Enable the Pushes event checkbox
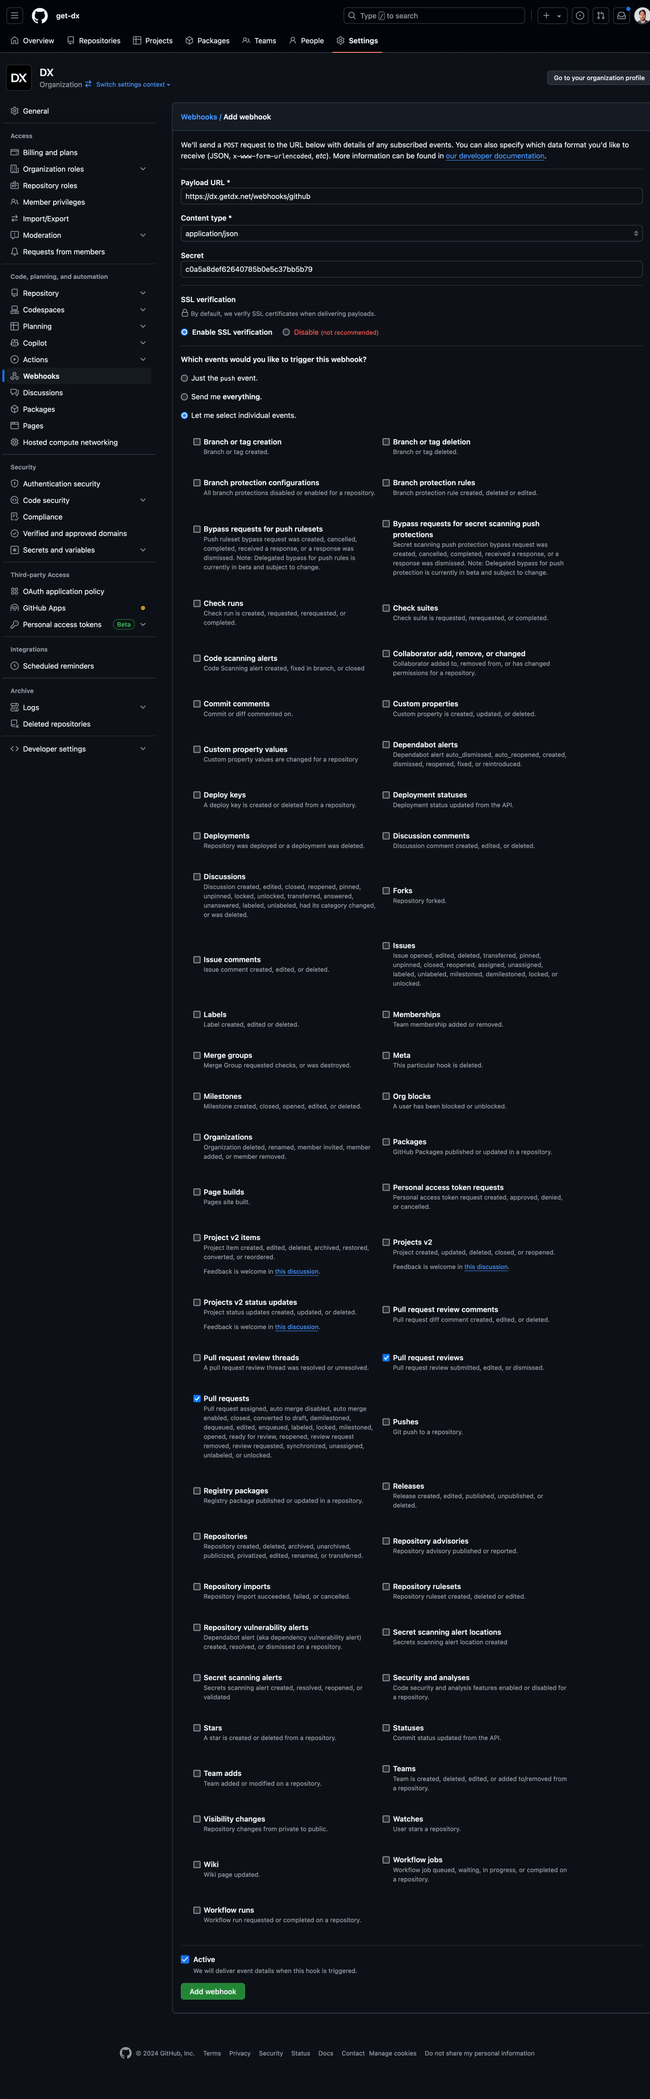The height and width of the screenshot is (2099, 650). (x=386, y=1421)
